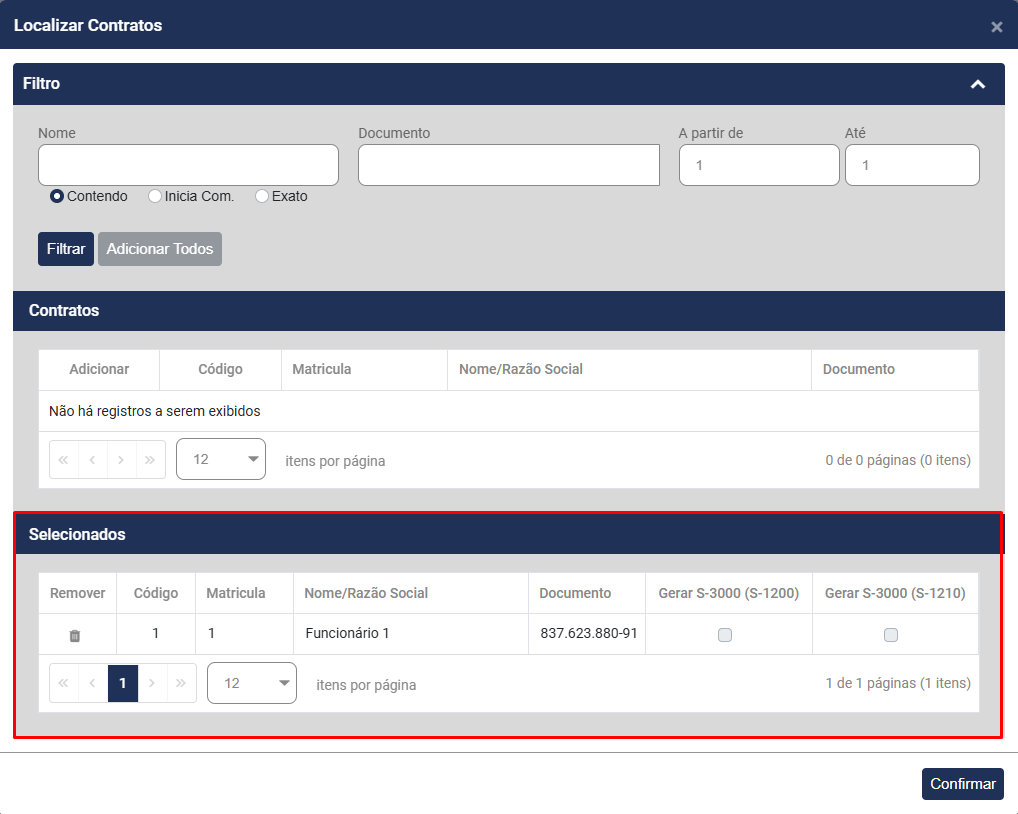Close the Localizar Contratos dialog
1018x814 pixels.
click(x=997, y=27)
